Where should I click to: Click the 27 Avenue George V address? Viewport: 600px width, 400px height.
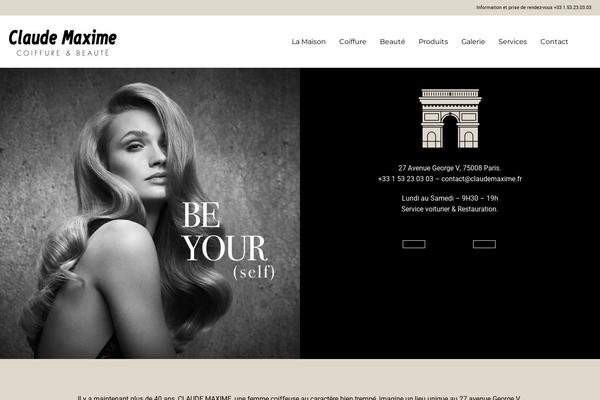point(450,168)
